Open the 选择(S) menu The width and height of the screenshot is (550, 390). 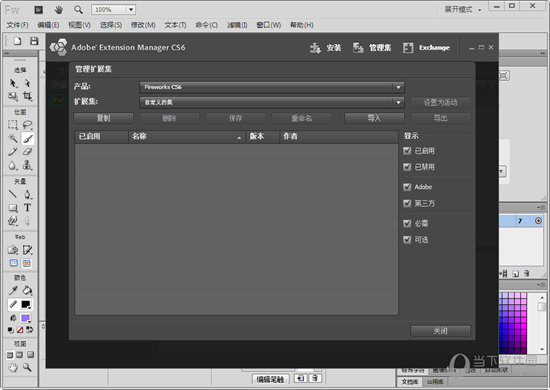click(111, 25)
